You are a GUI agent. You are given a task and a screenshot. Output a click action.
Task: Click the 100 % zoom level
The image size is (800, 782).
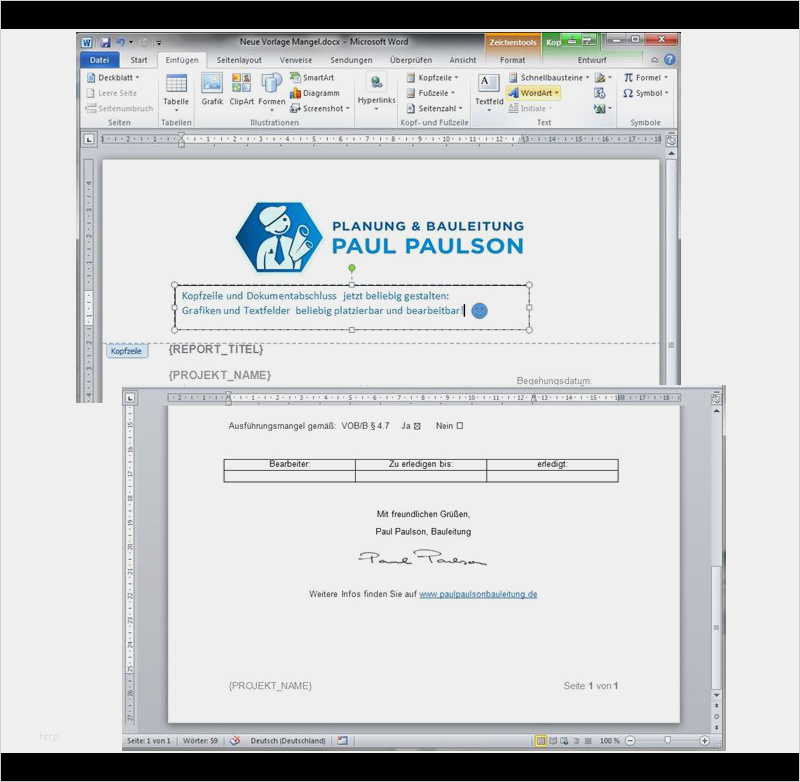pos(609,741)
